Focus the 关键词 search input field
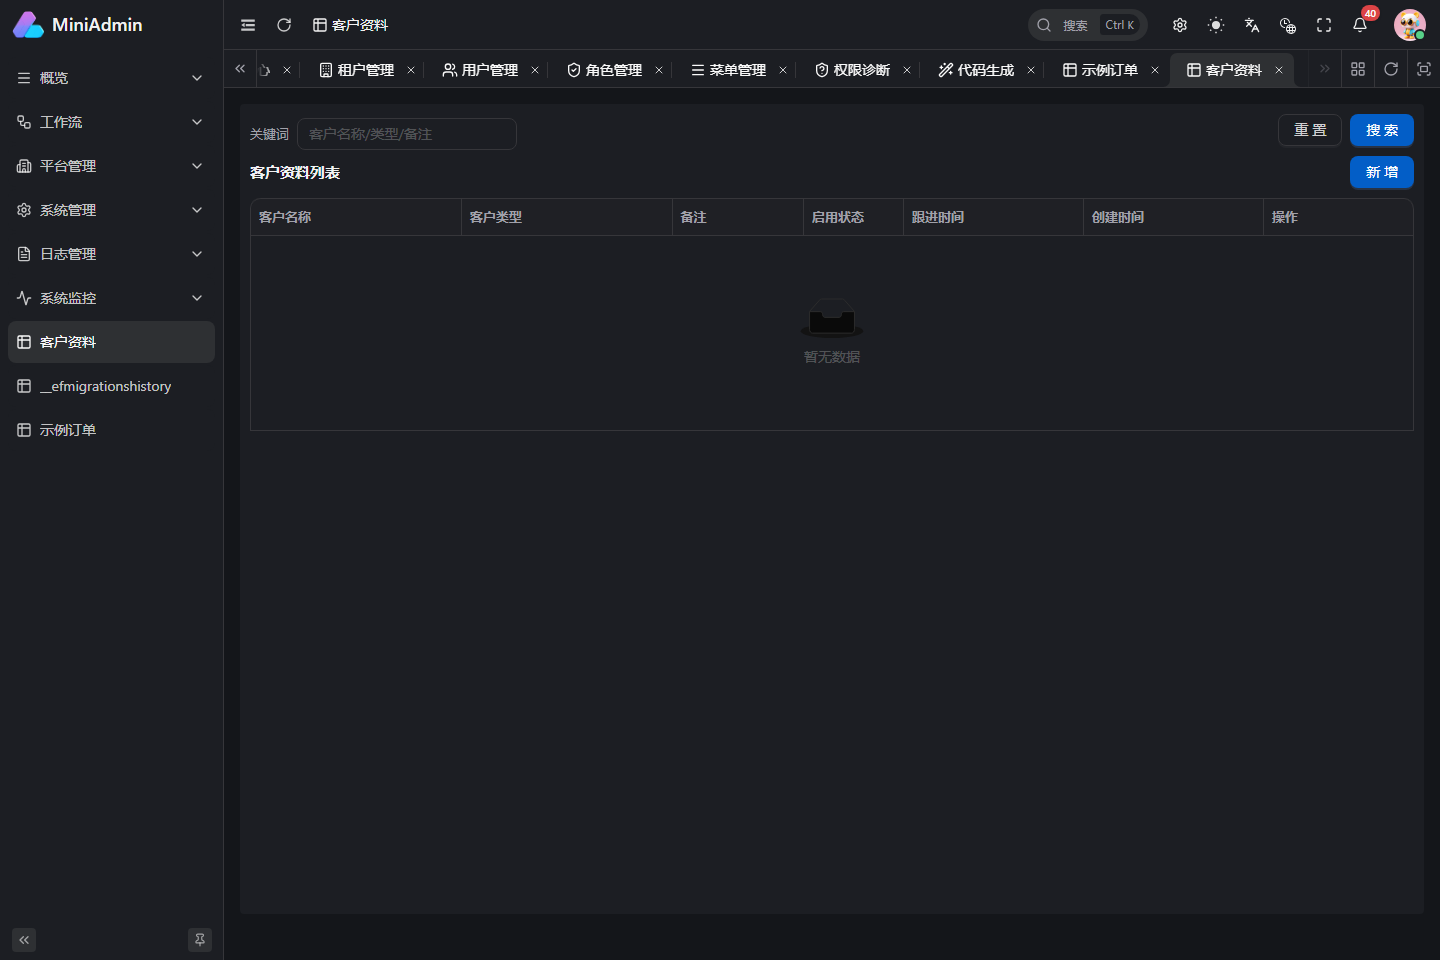1440x960 pixels. click(407, 134)
